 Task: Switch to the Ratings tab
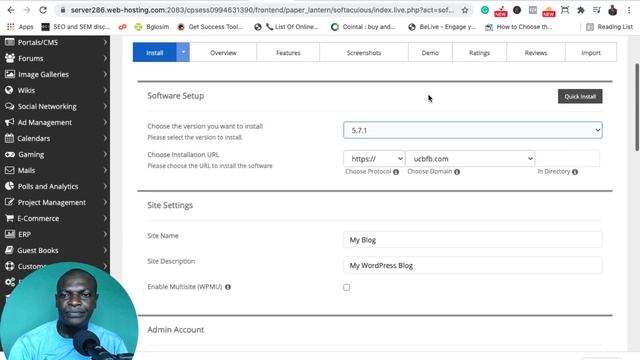(x=479, y=53)
